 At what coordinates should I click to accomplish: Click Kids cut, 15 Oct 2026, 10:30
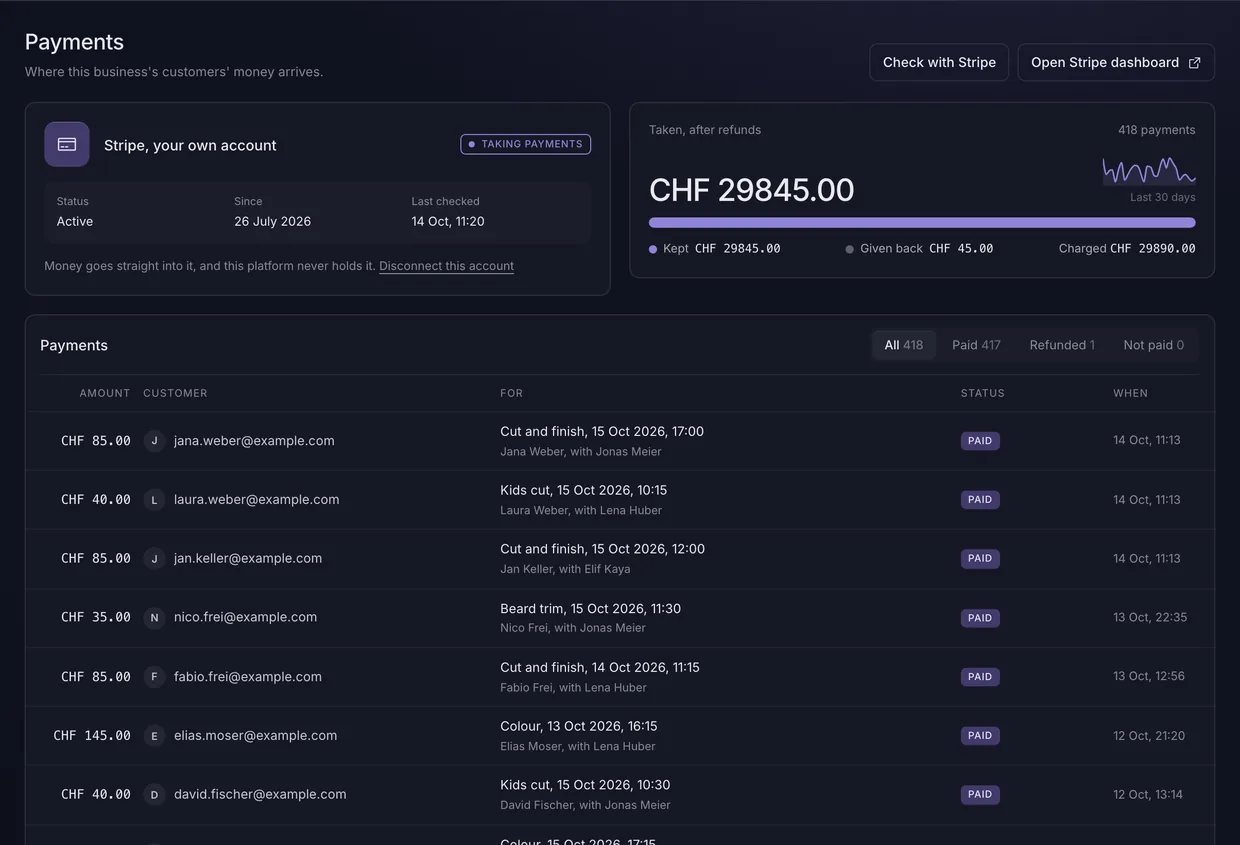click(585, 786)
